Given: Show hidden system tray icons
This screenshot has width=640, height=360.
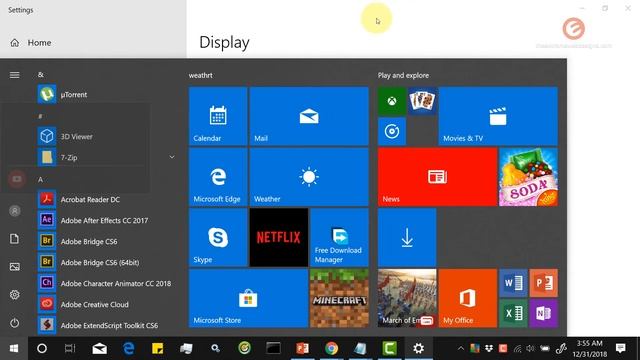Looking at the screenshot, I should (460, 348).
